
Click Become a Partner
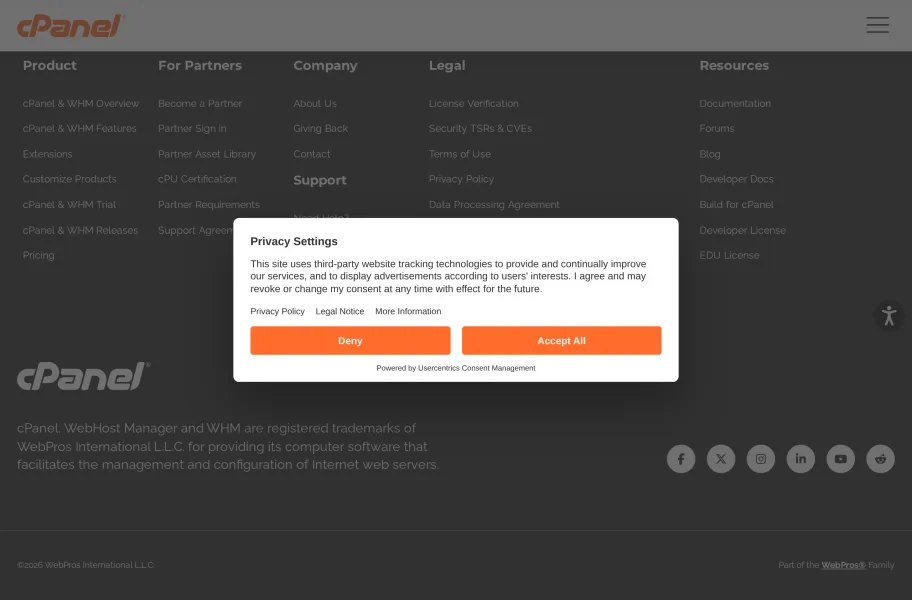click(200, 103)
